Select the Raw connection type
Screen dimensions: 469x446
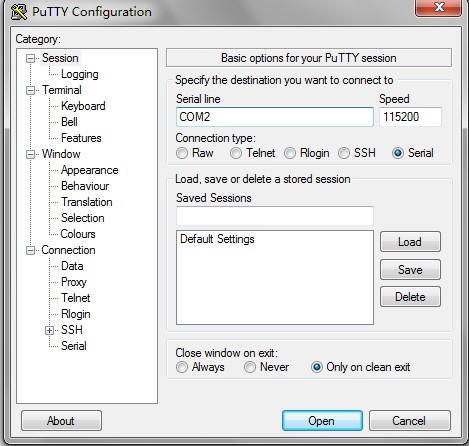[x=182, y=153]
